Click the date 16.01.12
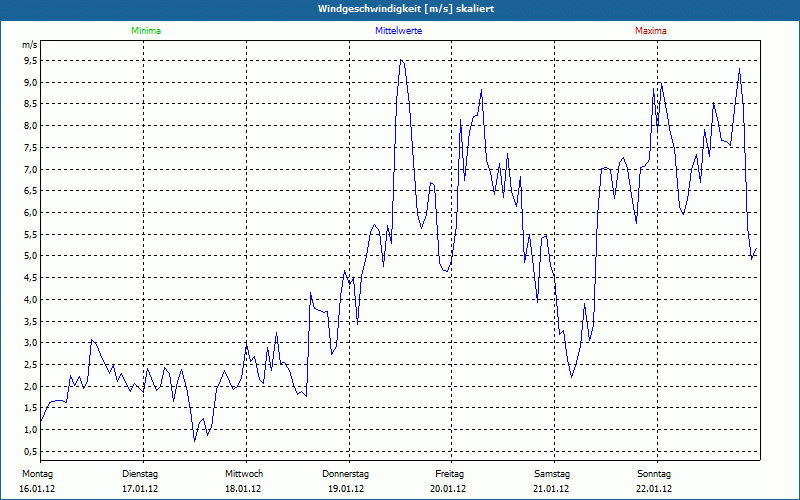Image resolution: width=800 pixels, height=500 pixels. [x=37, y=489]
